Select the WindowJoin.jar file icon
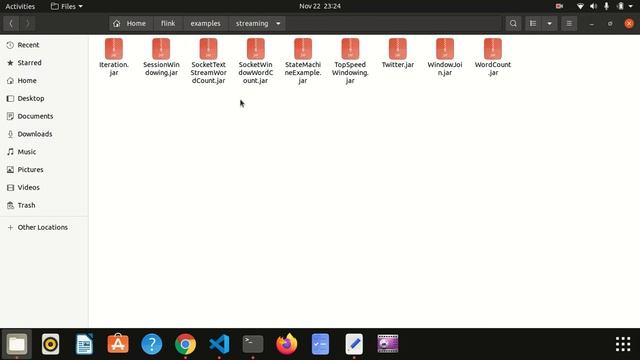 (x=445, y=49)
